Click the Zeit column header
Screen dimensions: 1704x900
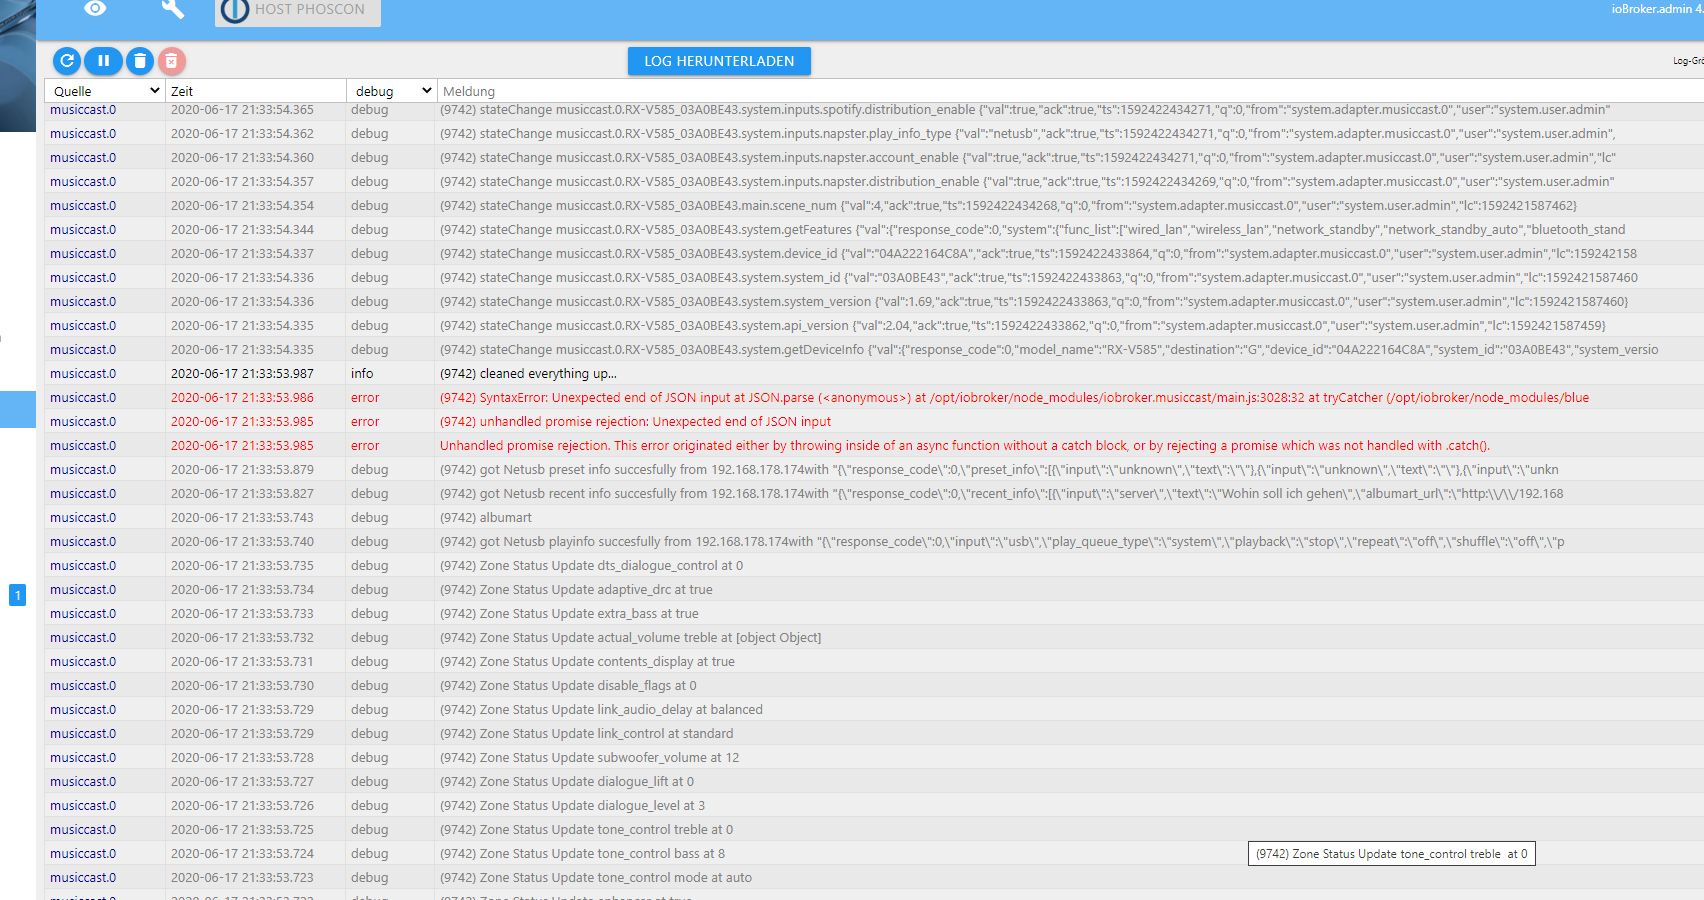click(182, 91)
